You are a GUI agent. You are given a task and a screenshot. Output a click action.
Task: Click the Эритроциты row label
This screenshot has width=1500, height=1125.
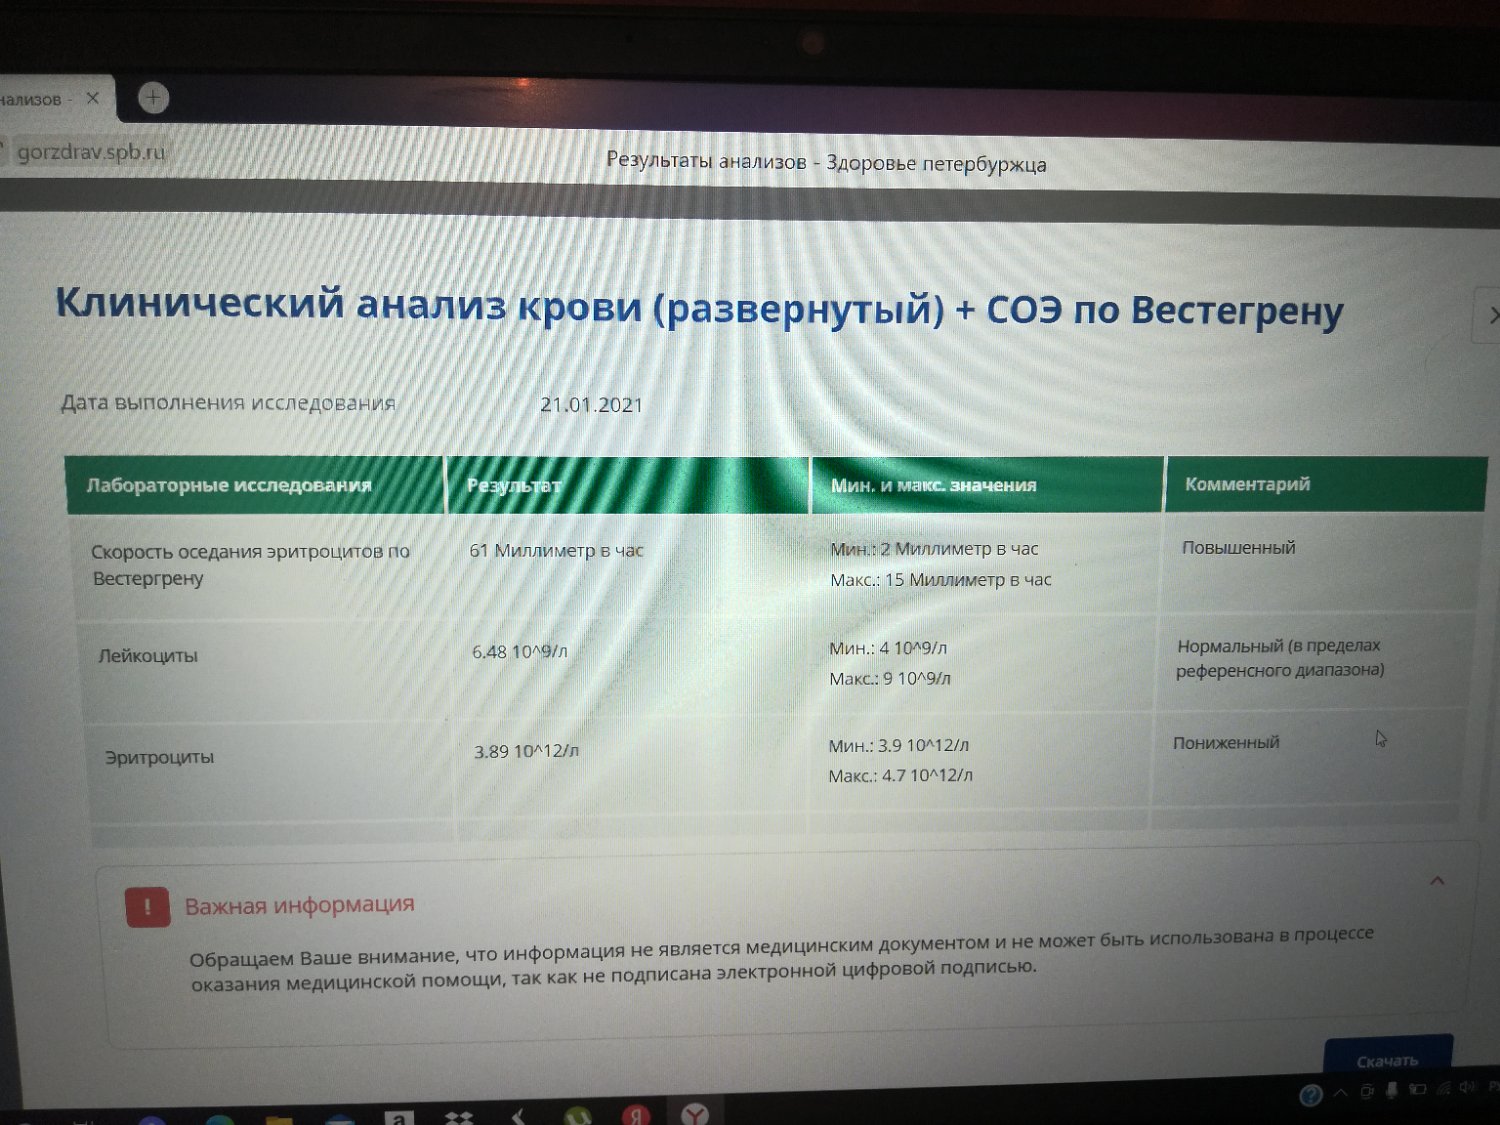point(159,757)
